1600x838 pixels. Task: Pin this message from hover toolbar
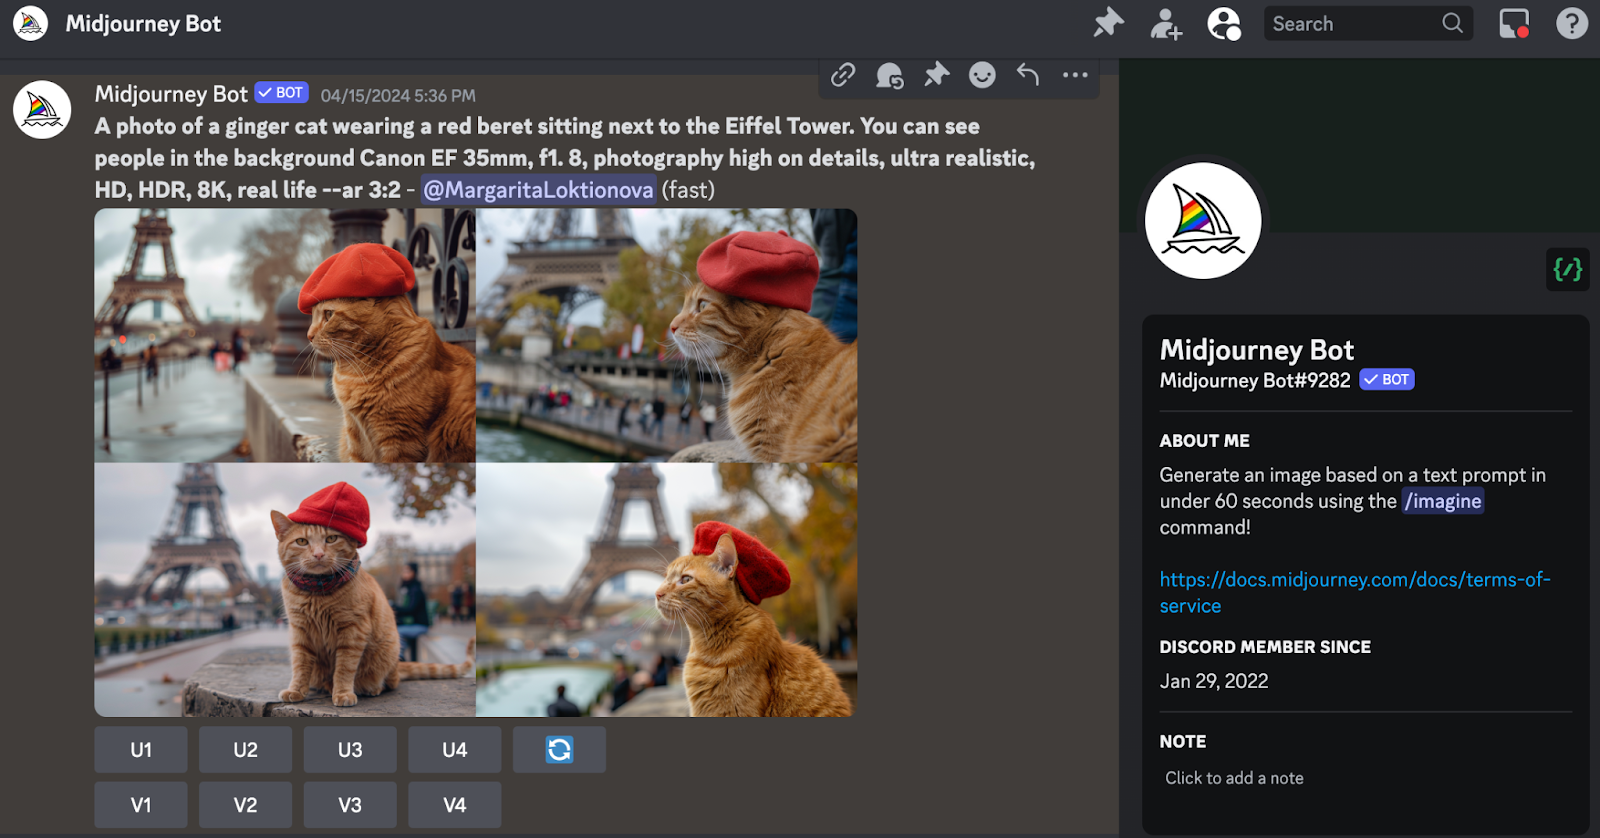click(x=936, y=75)
